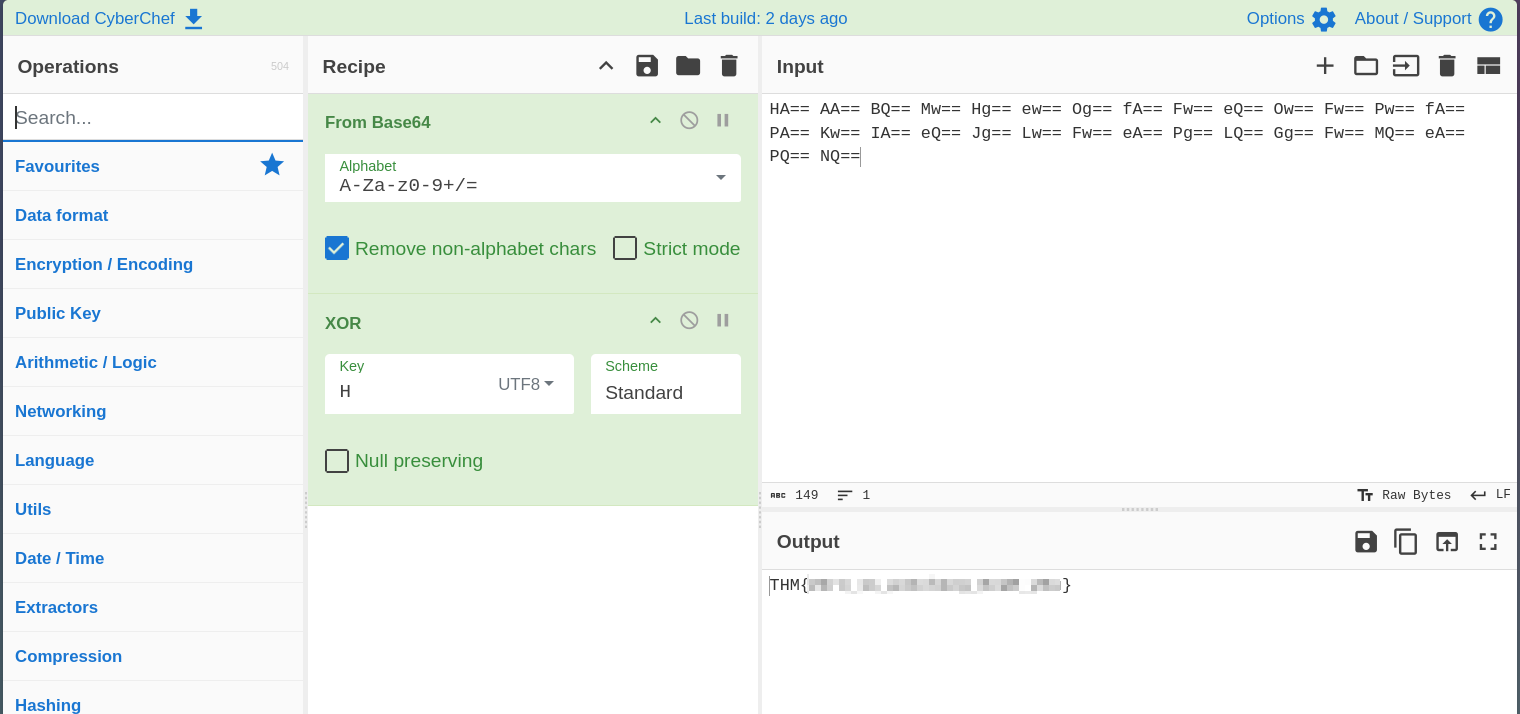The width and height of the screenshot is (1520, 714).
Task: Enable Null preserving checkbox
Action: coord(337,461)
